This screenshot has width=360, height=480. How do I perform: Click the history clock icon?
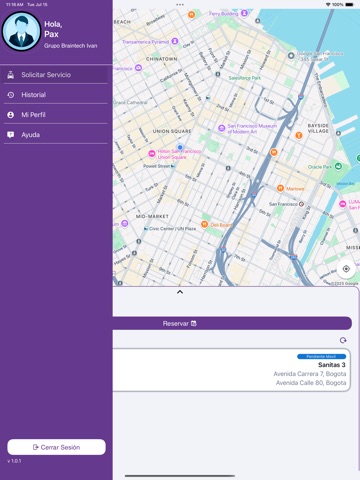[x=11, y=95]
